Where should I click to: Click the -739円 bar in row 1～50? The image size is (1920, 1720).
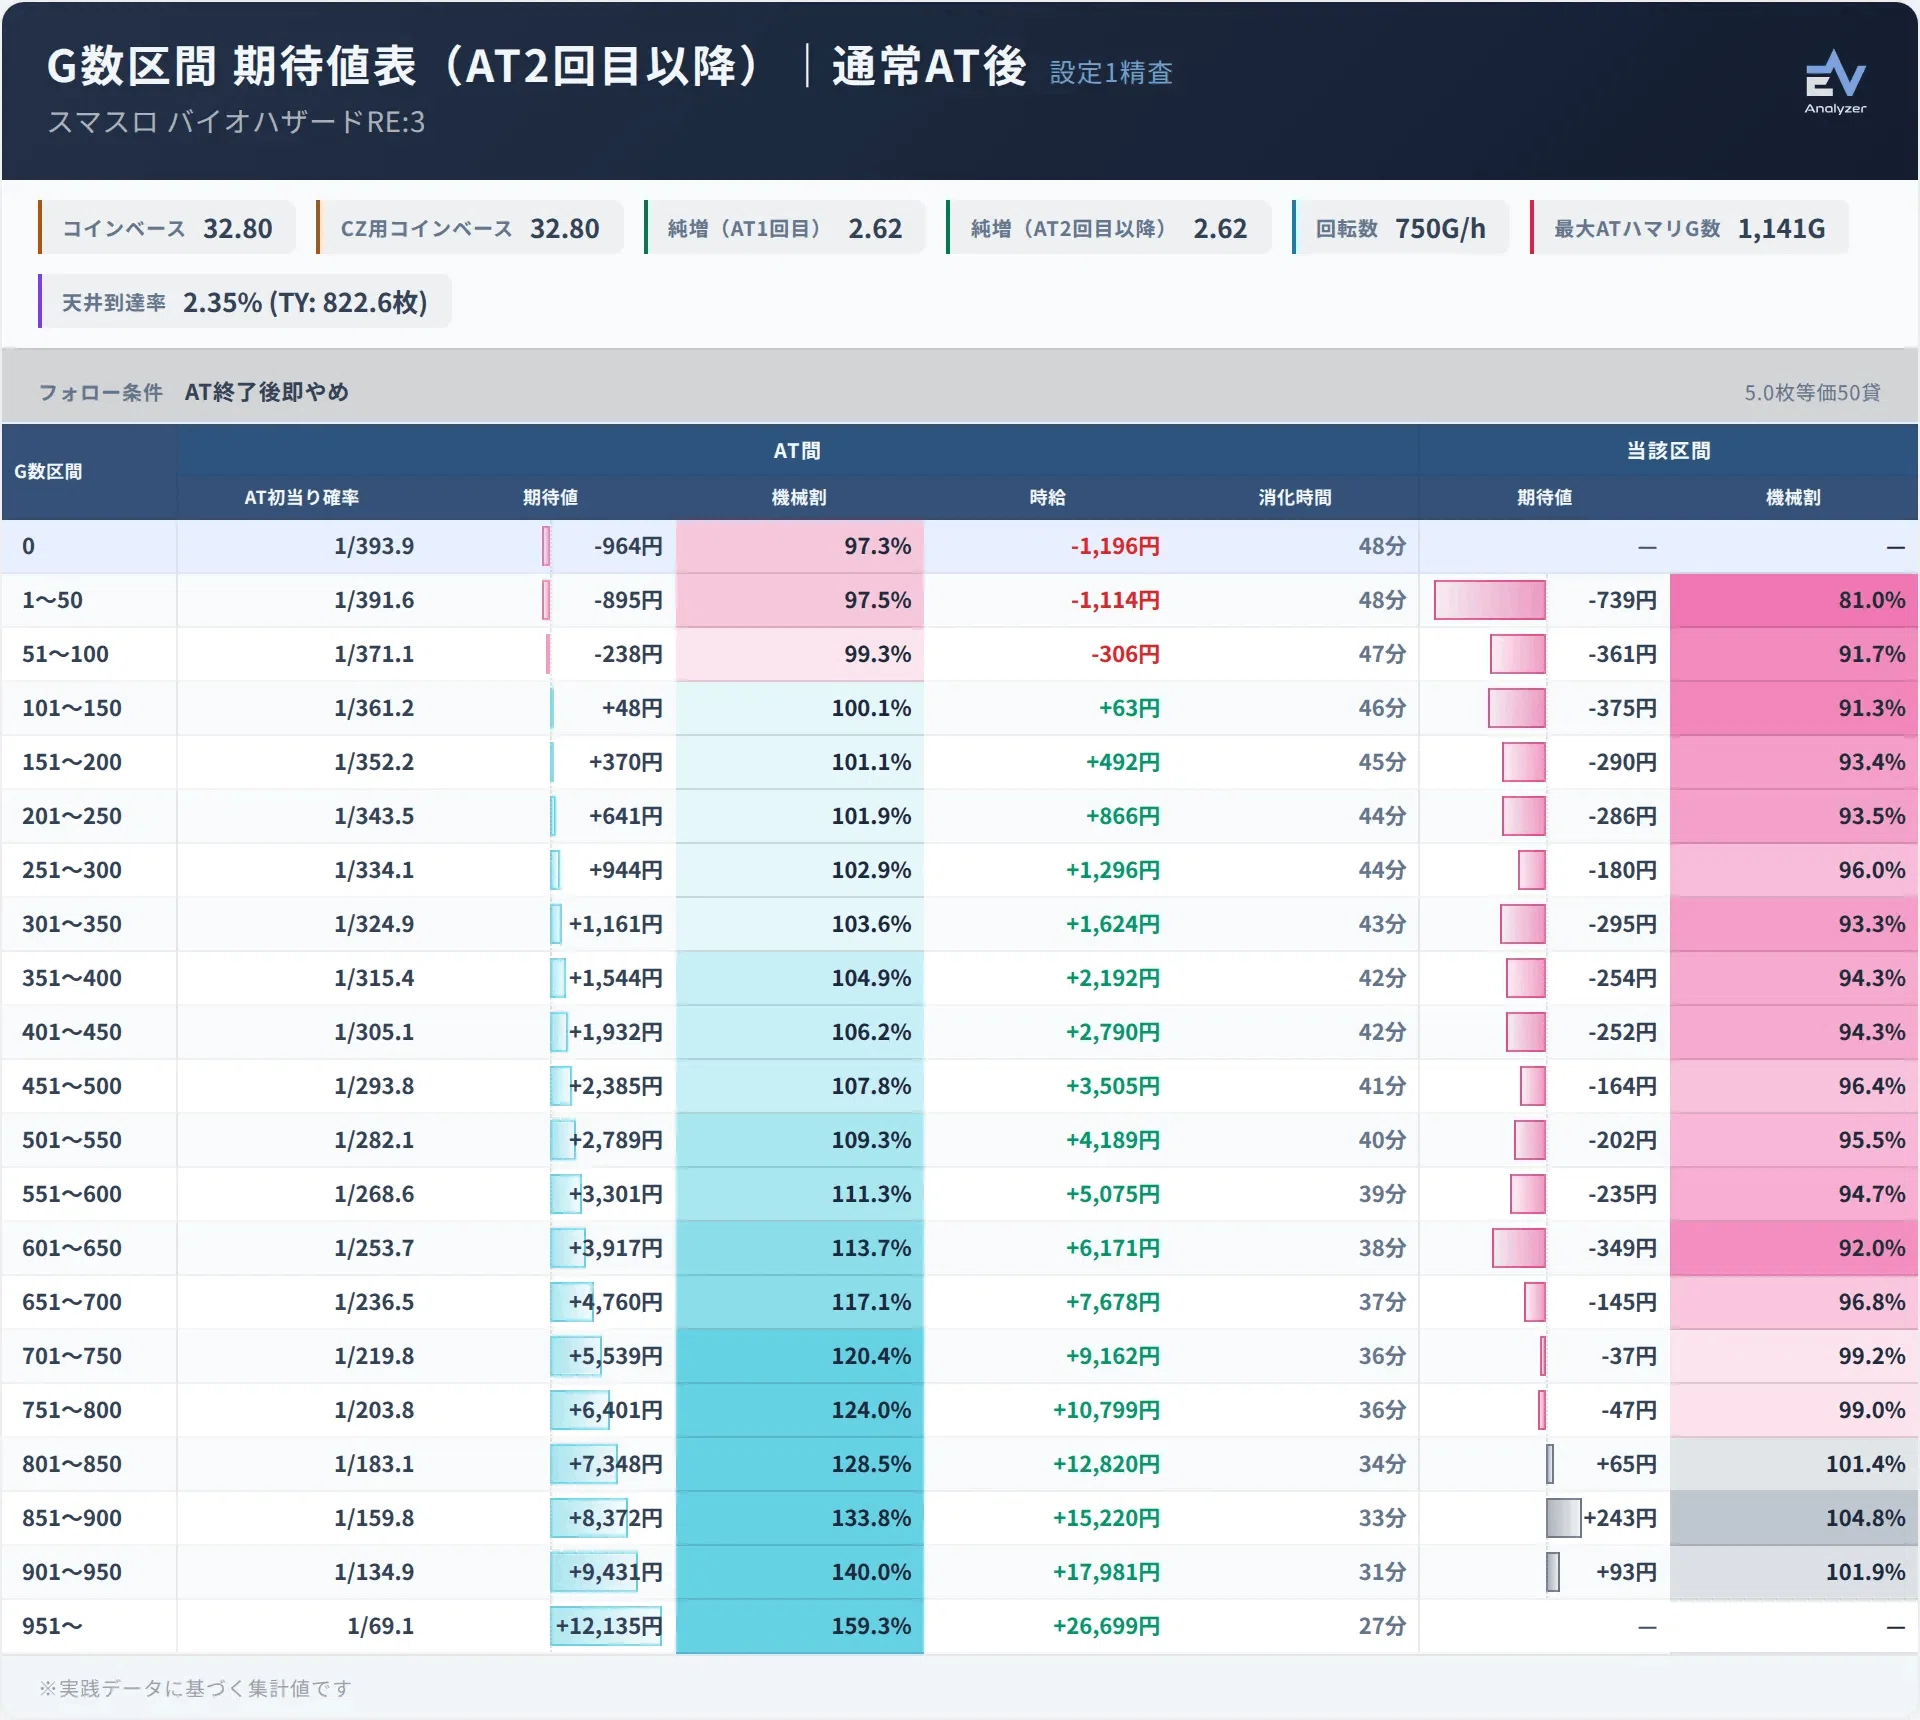[1490, 600]
